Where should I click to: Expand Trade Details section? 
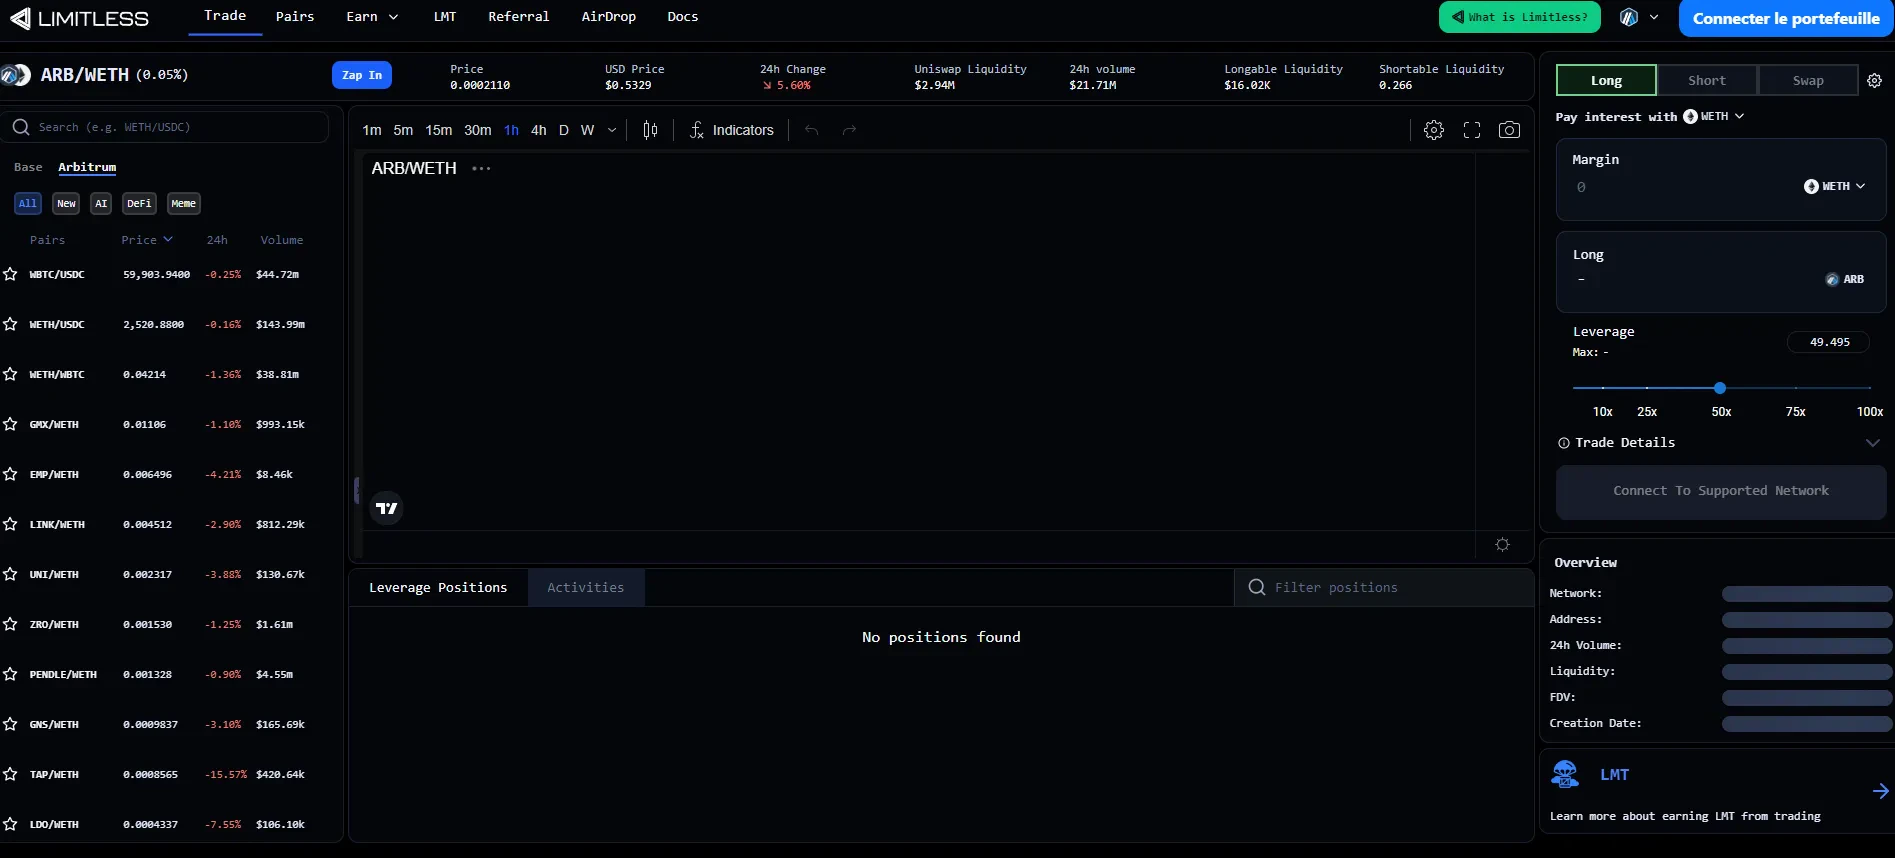pyautogui.click(x=1873, y=443)
